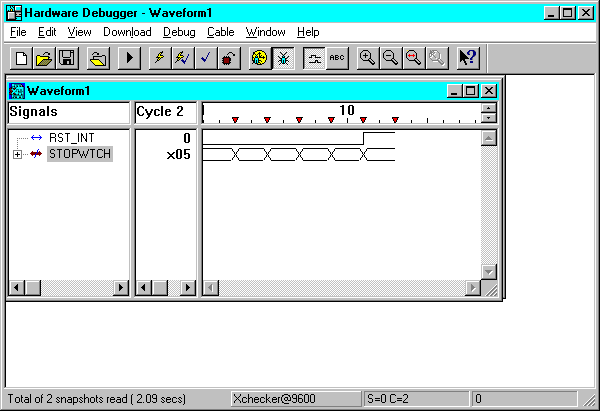600x411 pixels.
Task: Open the Cable menu
Action: tap(221, 32)
